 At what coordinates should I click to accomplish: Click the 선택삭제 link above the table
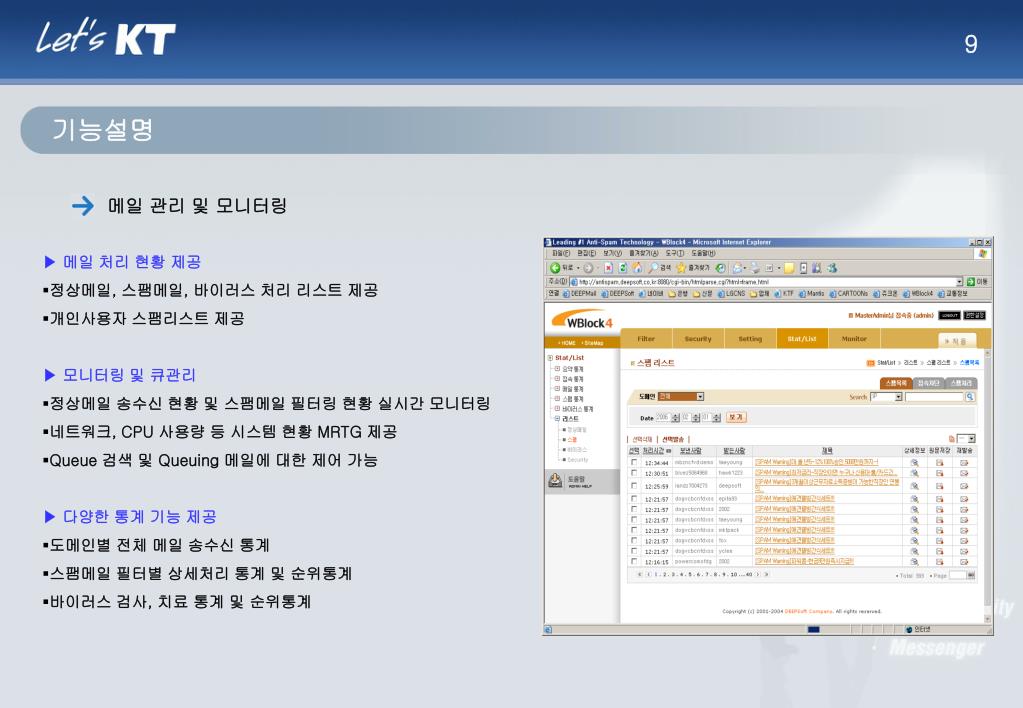tap(642, 440)
